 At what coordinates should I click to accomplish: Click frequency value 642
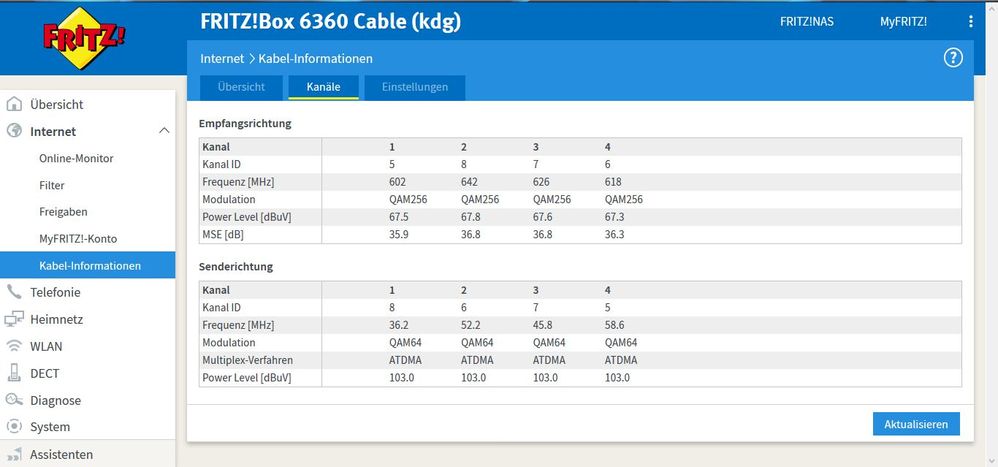pyautogui.click(x=469, y=182)
